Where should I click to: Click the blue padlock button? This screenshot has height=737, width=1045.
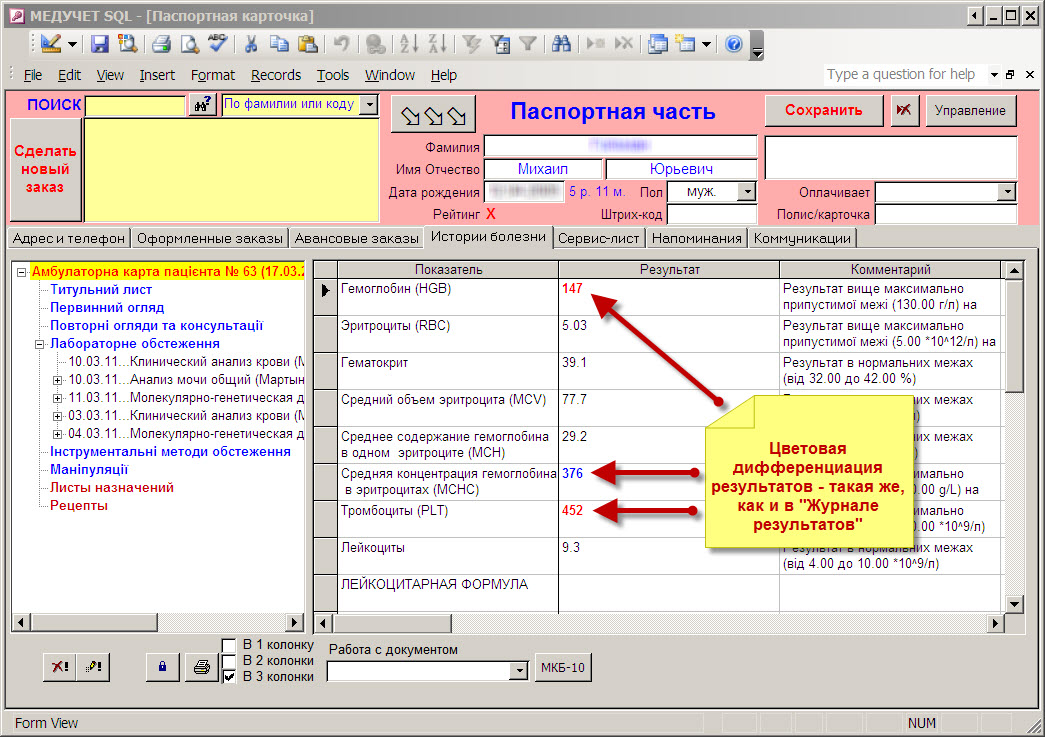pyautogui.click(x=162, y=666)
